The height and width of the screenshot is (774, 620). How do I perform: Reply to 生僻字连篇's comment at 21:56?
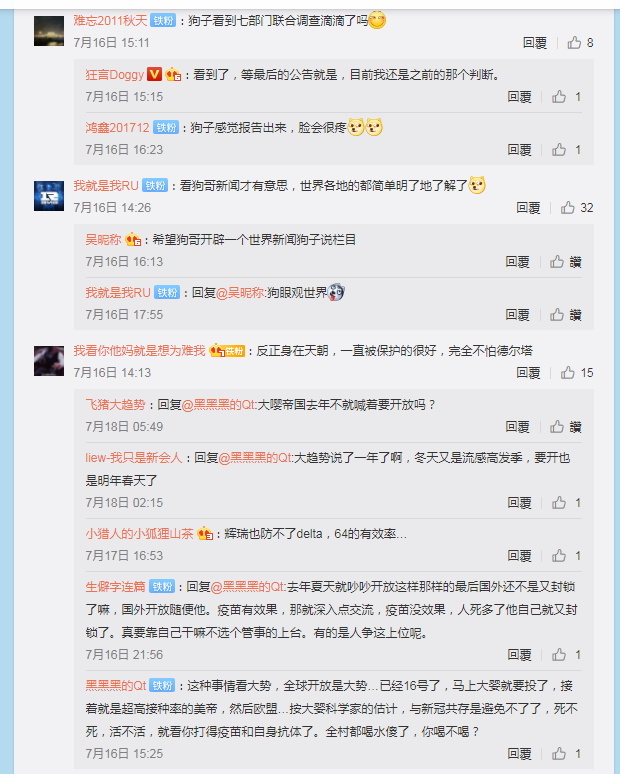(x=519, y=655)
